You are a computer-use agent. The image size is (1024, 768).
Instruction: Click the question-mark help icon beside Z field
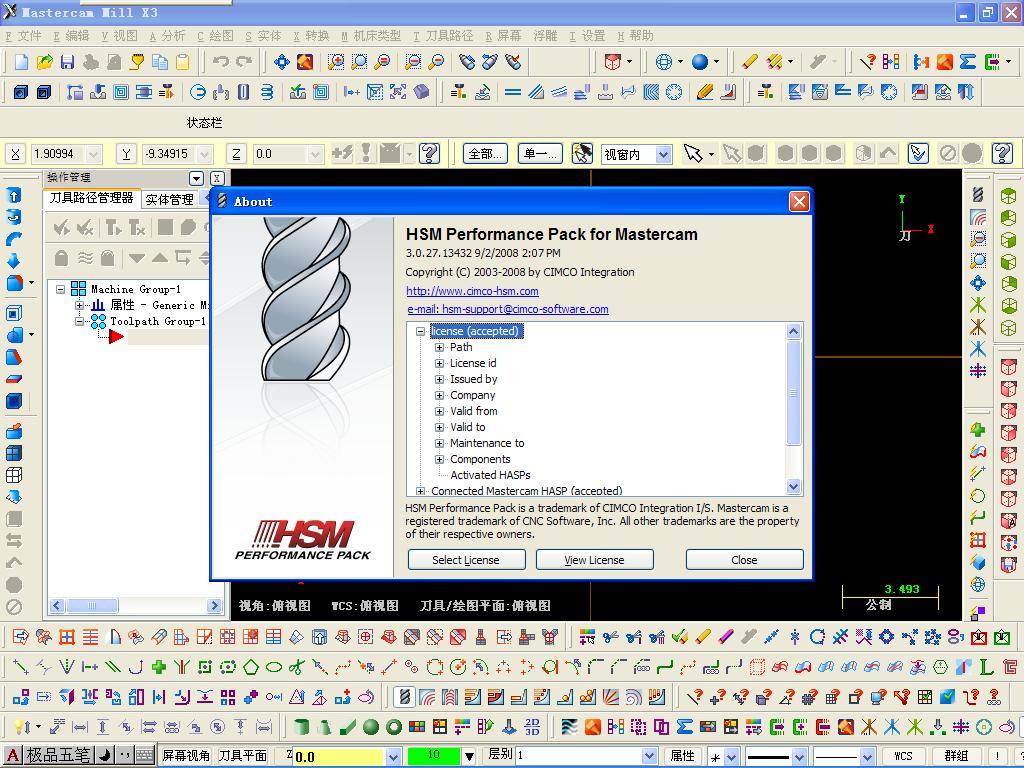tap(429, 153)
